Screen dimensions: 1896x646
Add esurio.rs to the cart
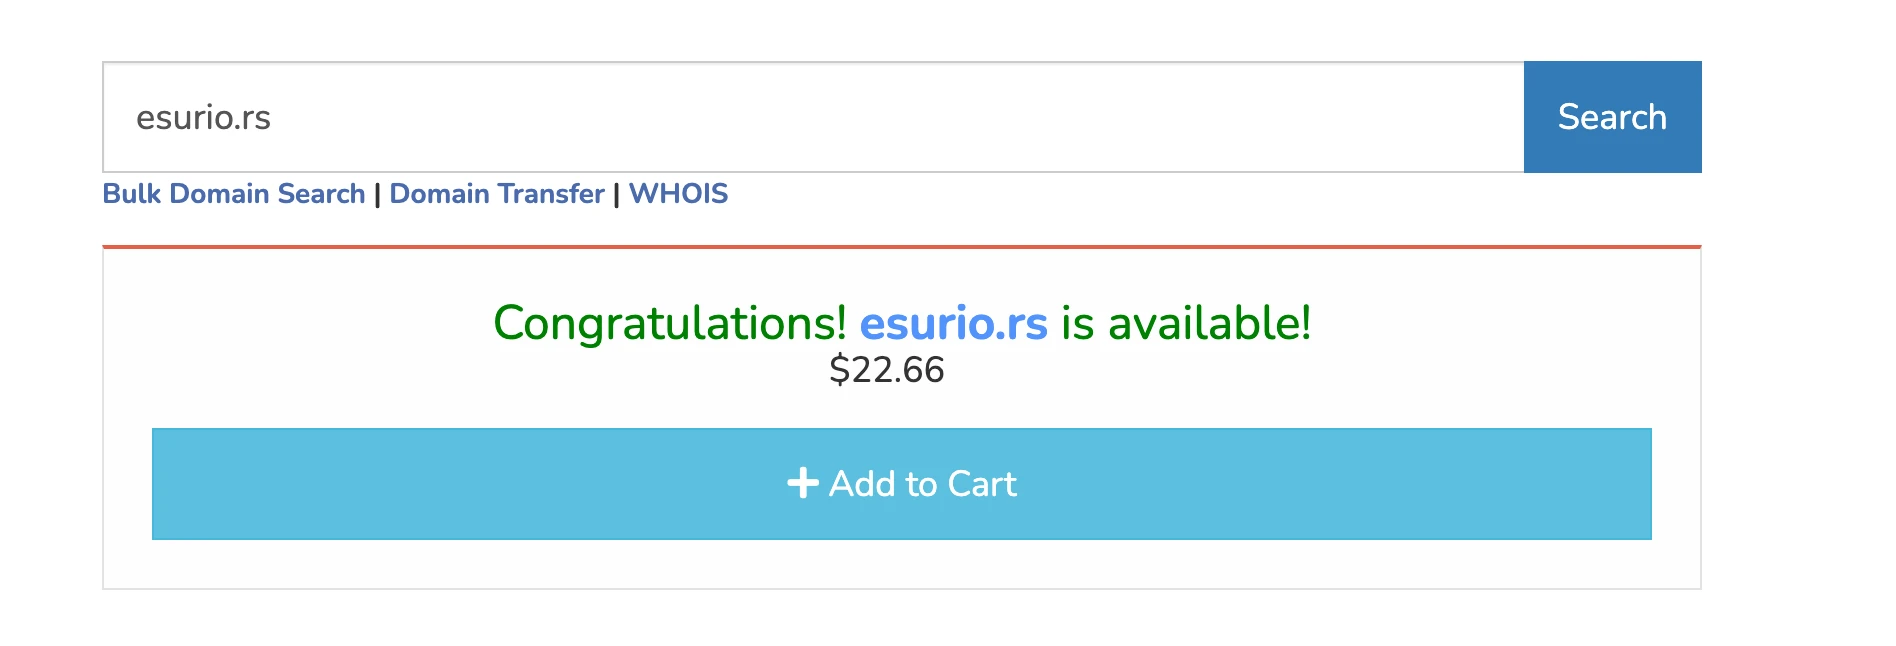pos(901,484)
